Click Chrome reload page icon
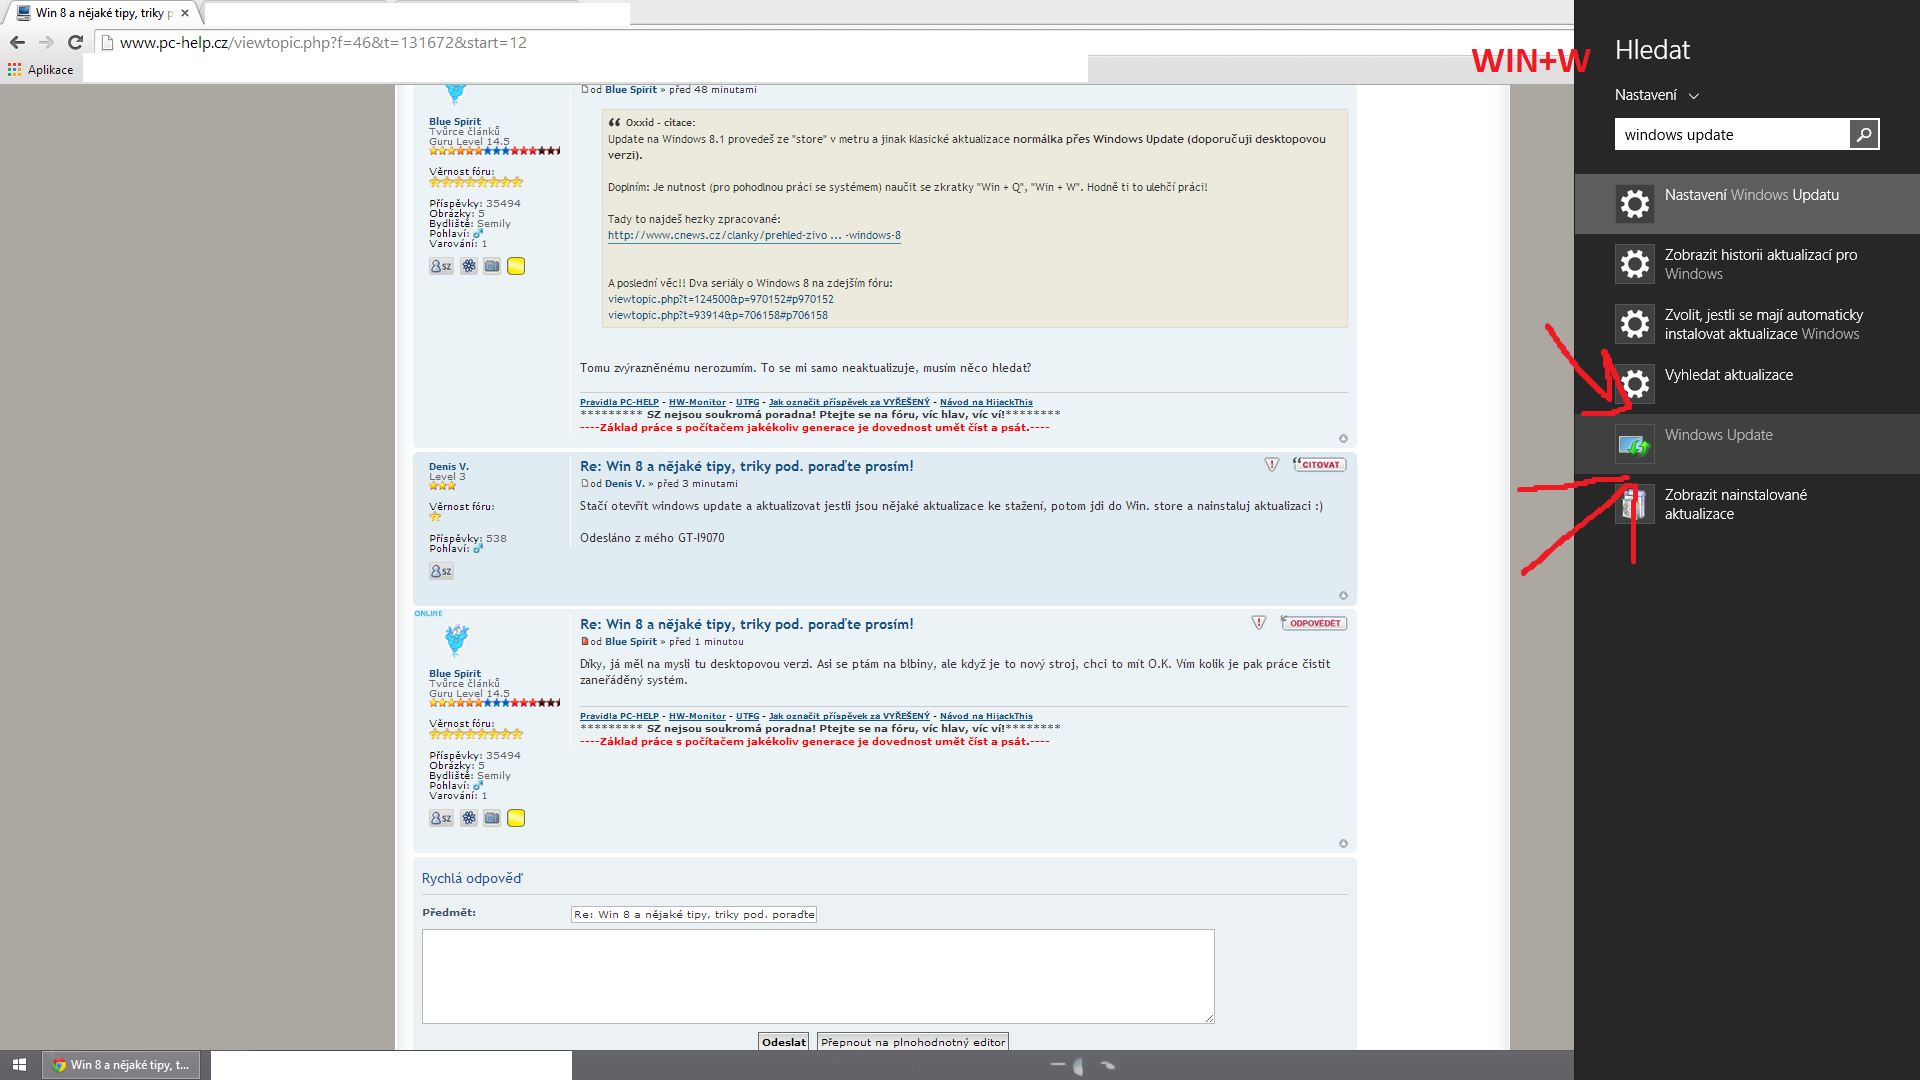 (x=75, y=42)
